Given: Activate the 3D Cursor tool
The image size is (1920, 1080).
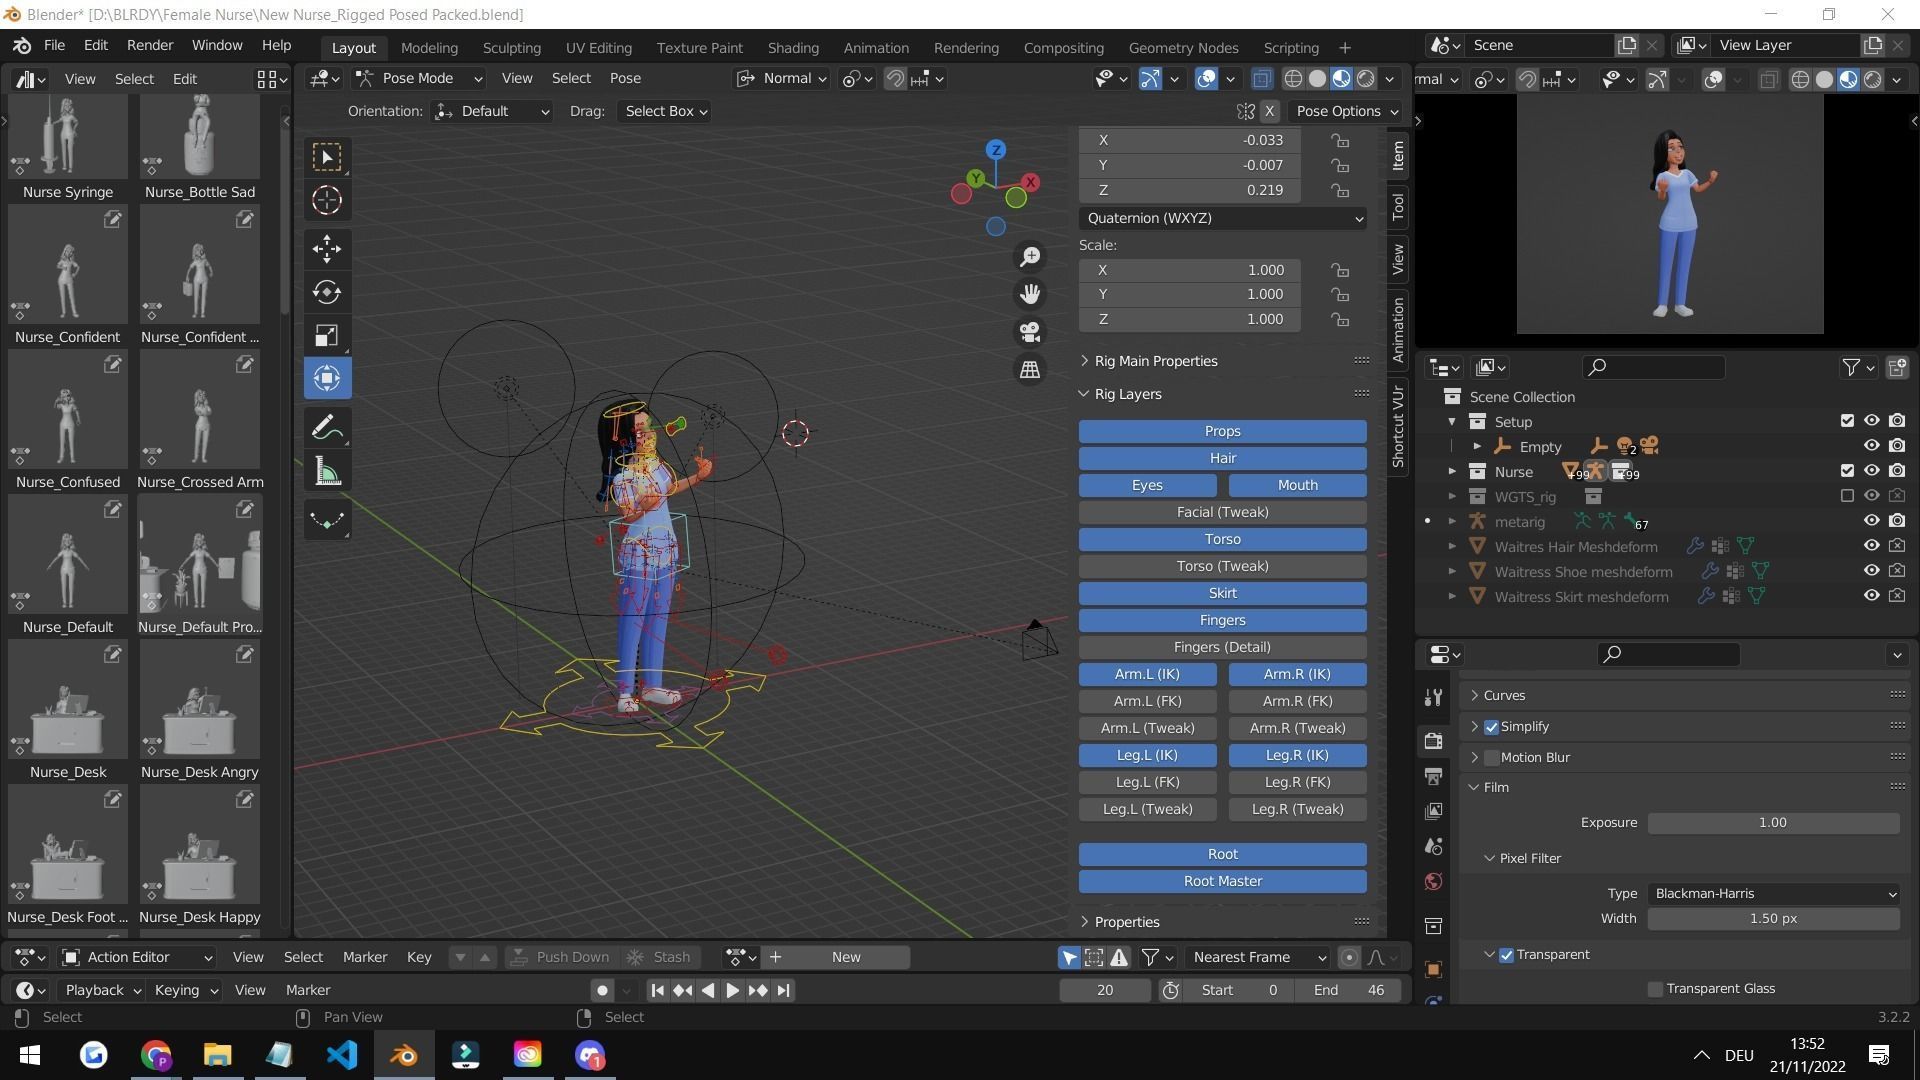Looking at the screenshot, I should [x=327, y=200].
